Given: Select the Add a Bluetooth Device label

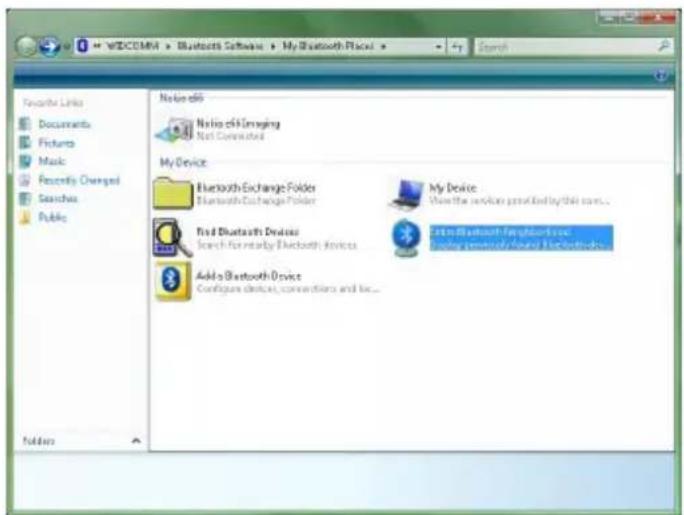Looking at the screenshot, I should tap(248, 276).
